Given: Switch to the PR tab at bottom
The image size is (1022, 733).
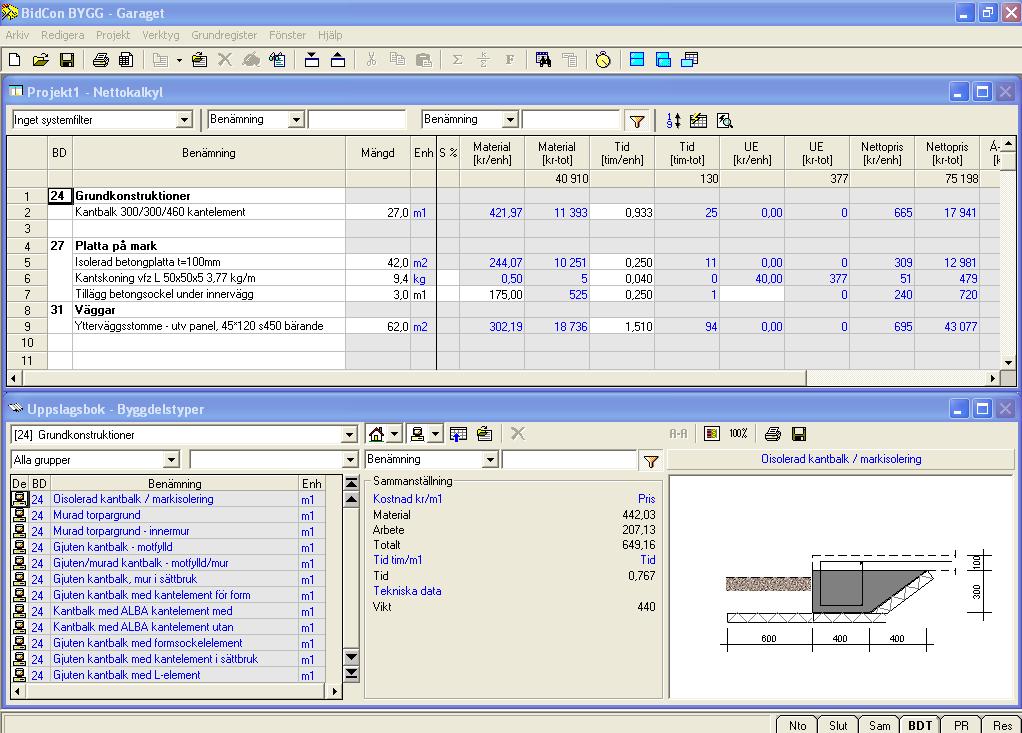Looking at the screenshot, I should click(x=961, y=725).
